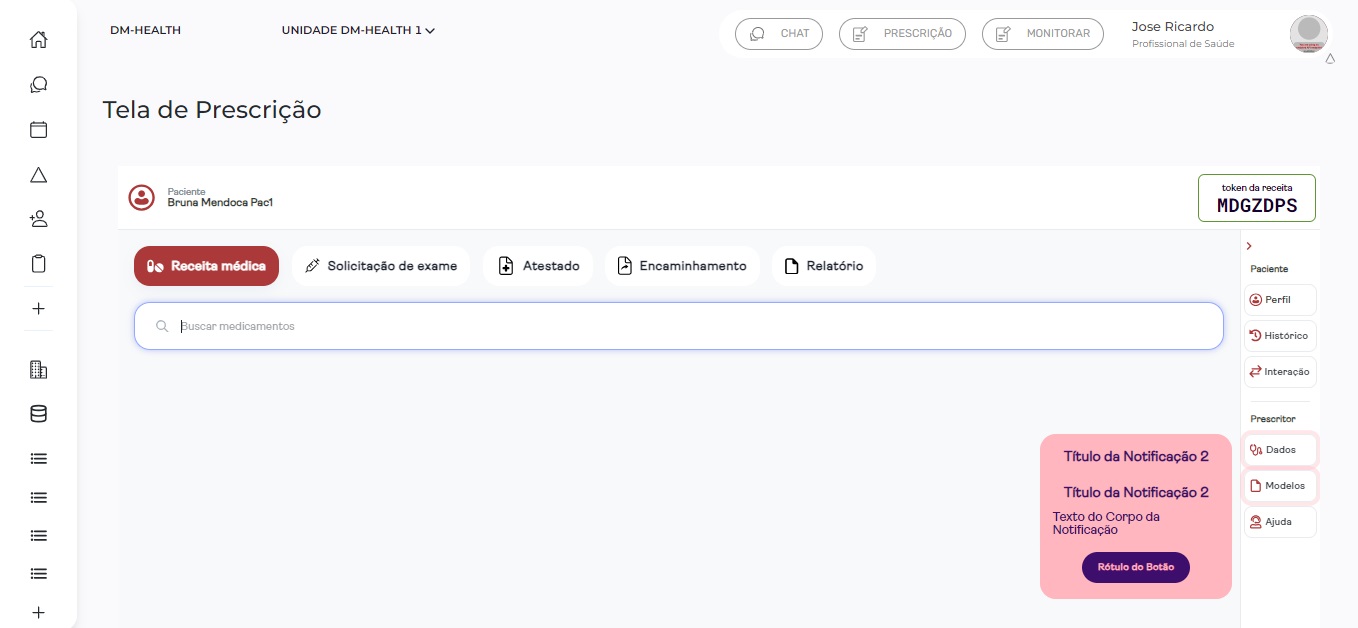Switch to the Solicitação de exame tab
Screen dimensions: 1358x628
pos(381,266)
